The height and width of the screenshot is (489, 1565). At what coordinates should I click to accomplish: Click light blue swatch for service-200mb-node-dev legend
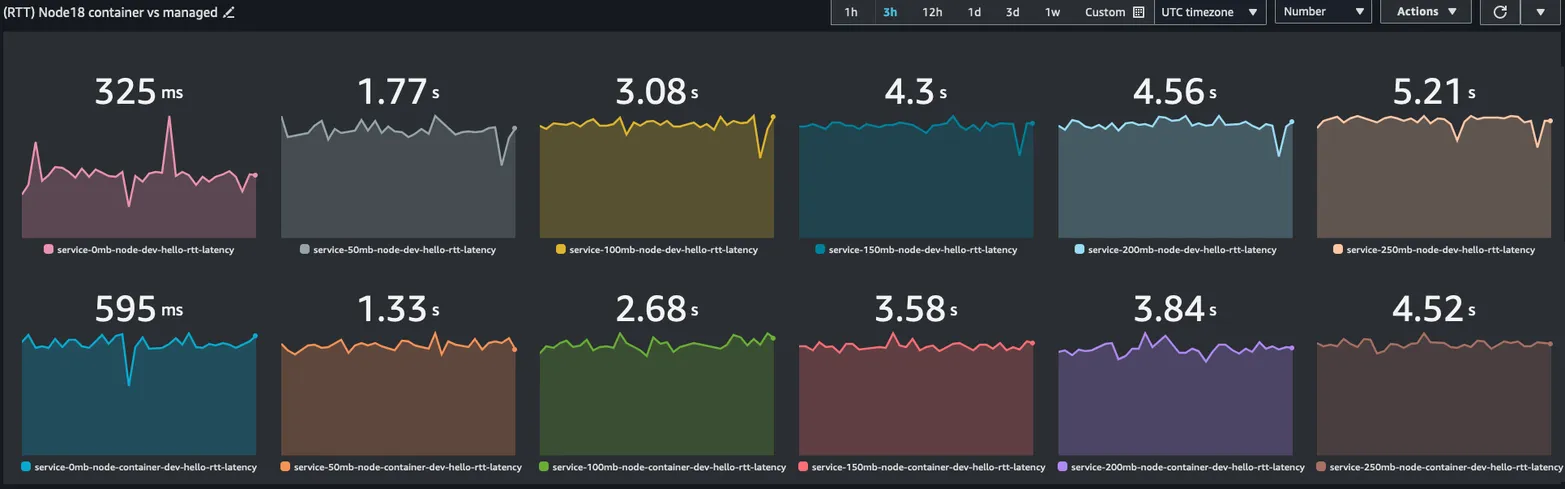tap(1080, 249)
